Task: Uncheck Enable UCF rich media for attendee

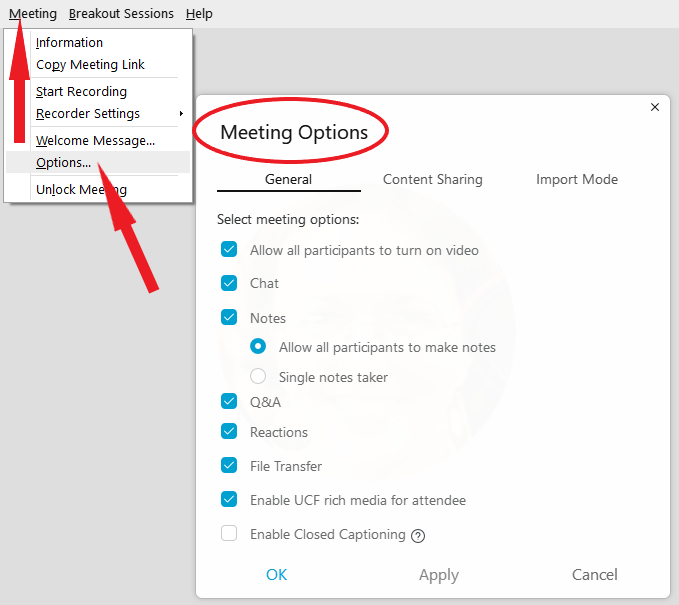Action: [x=229, y=499]
